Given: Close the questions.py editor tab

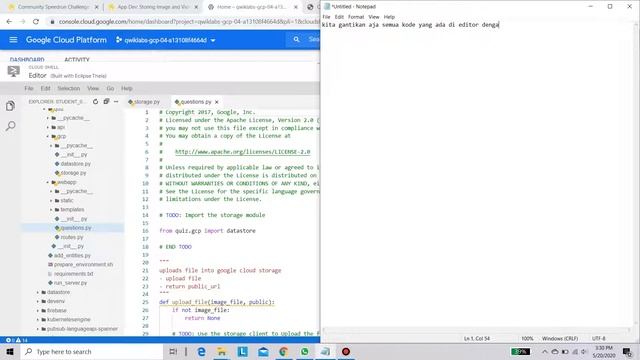Looking at the screenshot, I should [x=217, y=102].
